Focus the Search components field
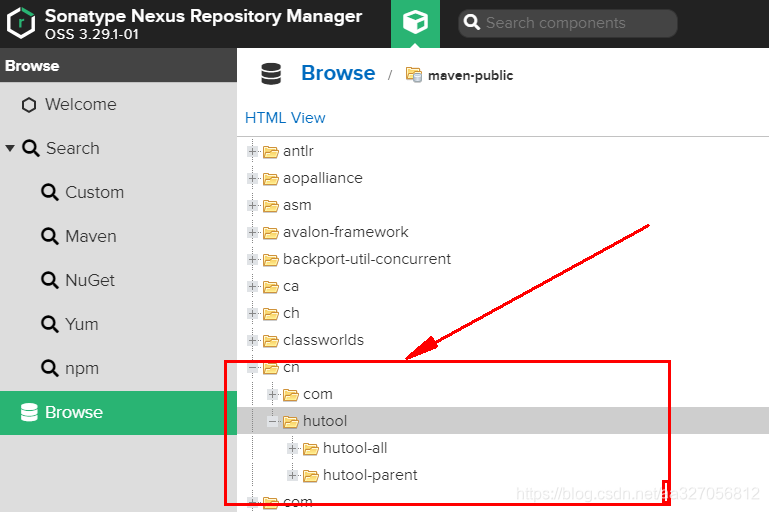Screen dimensions: 769x512 click(568, 23)
